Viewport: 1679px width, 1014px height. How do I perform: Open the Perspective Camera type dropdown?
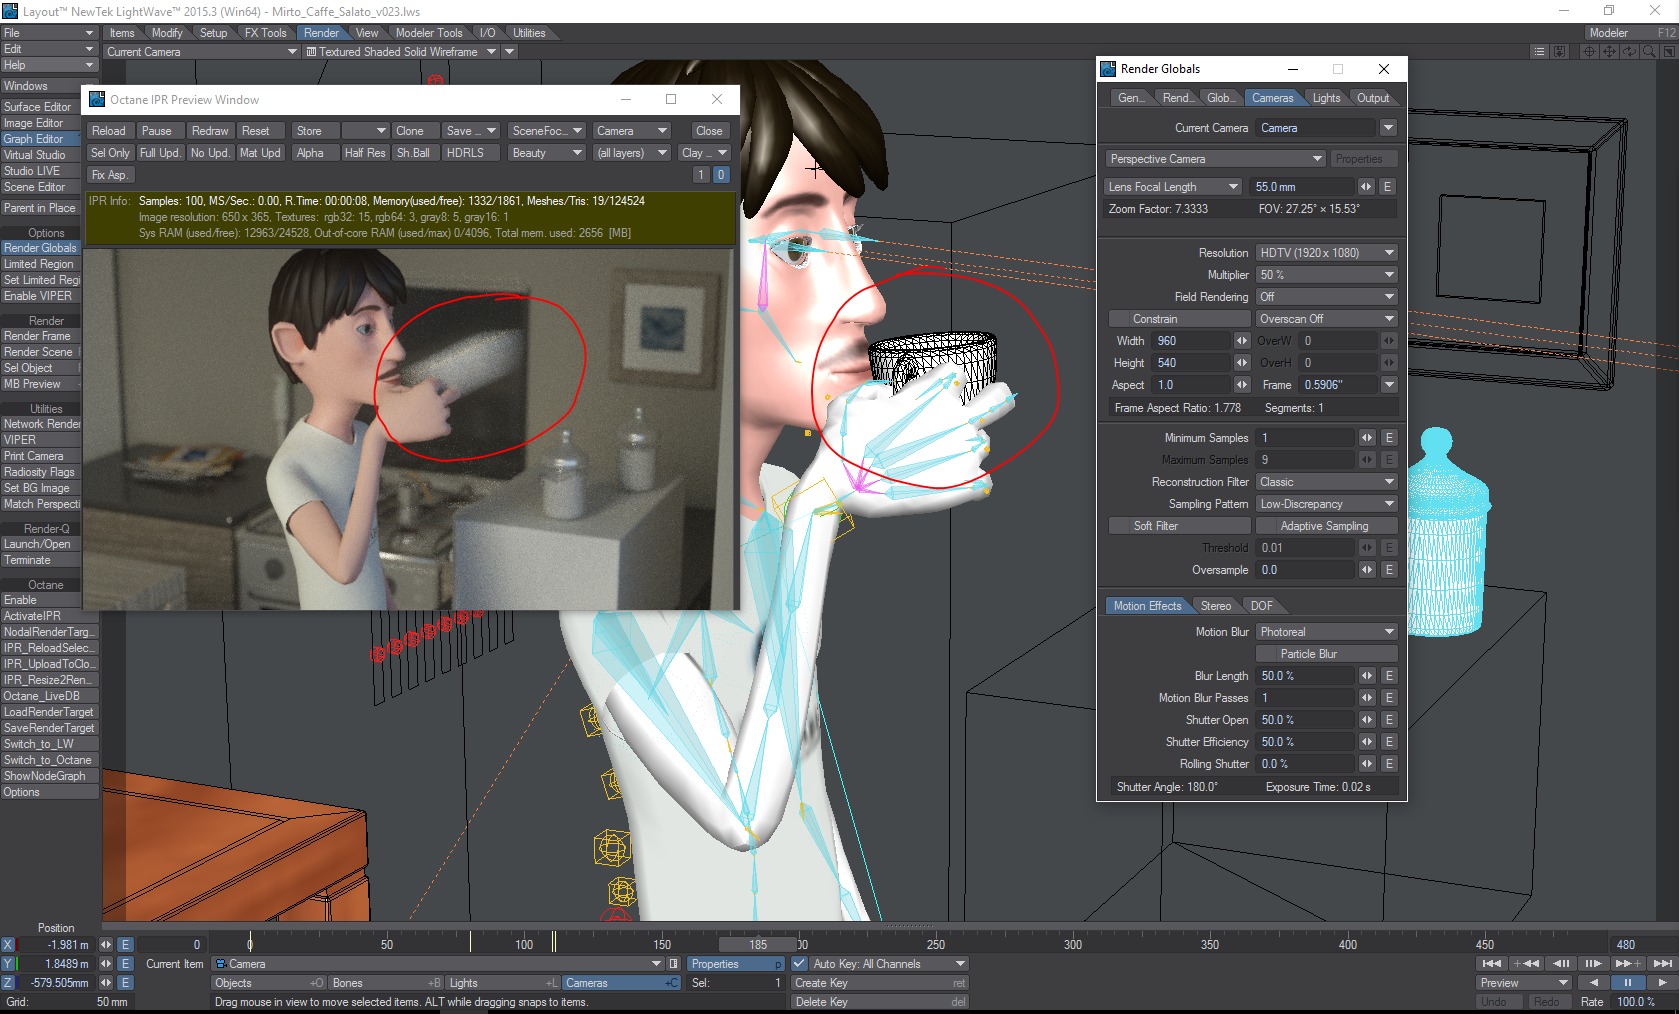(x=1216, y=159)
